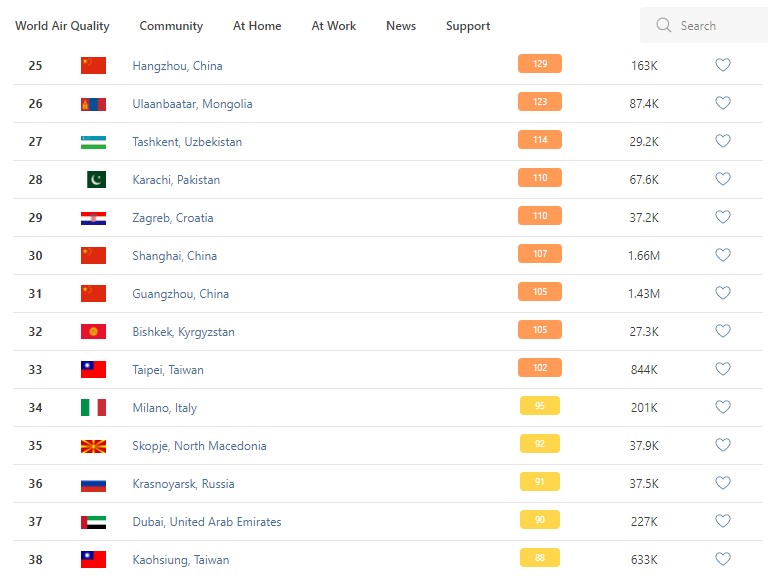
Task: Click the search magnifier icon
Action: (663, 26)
